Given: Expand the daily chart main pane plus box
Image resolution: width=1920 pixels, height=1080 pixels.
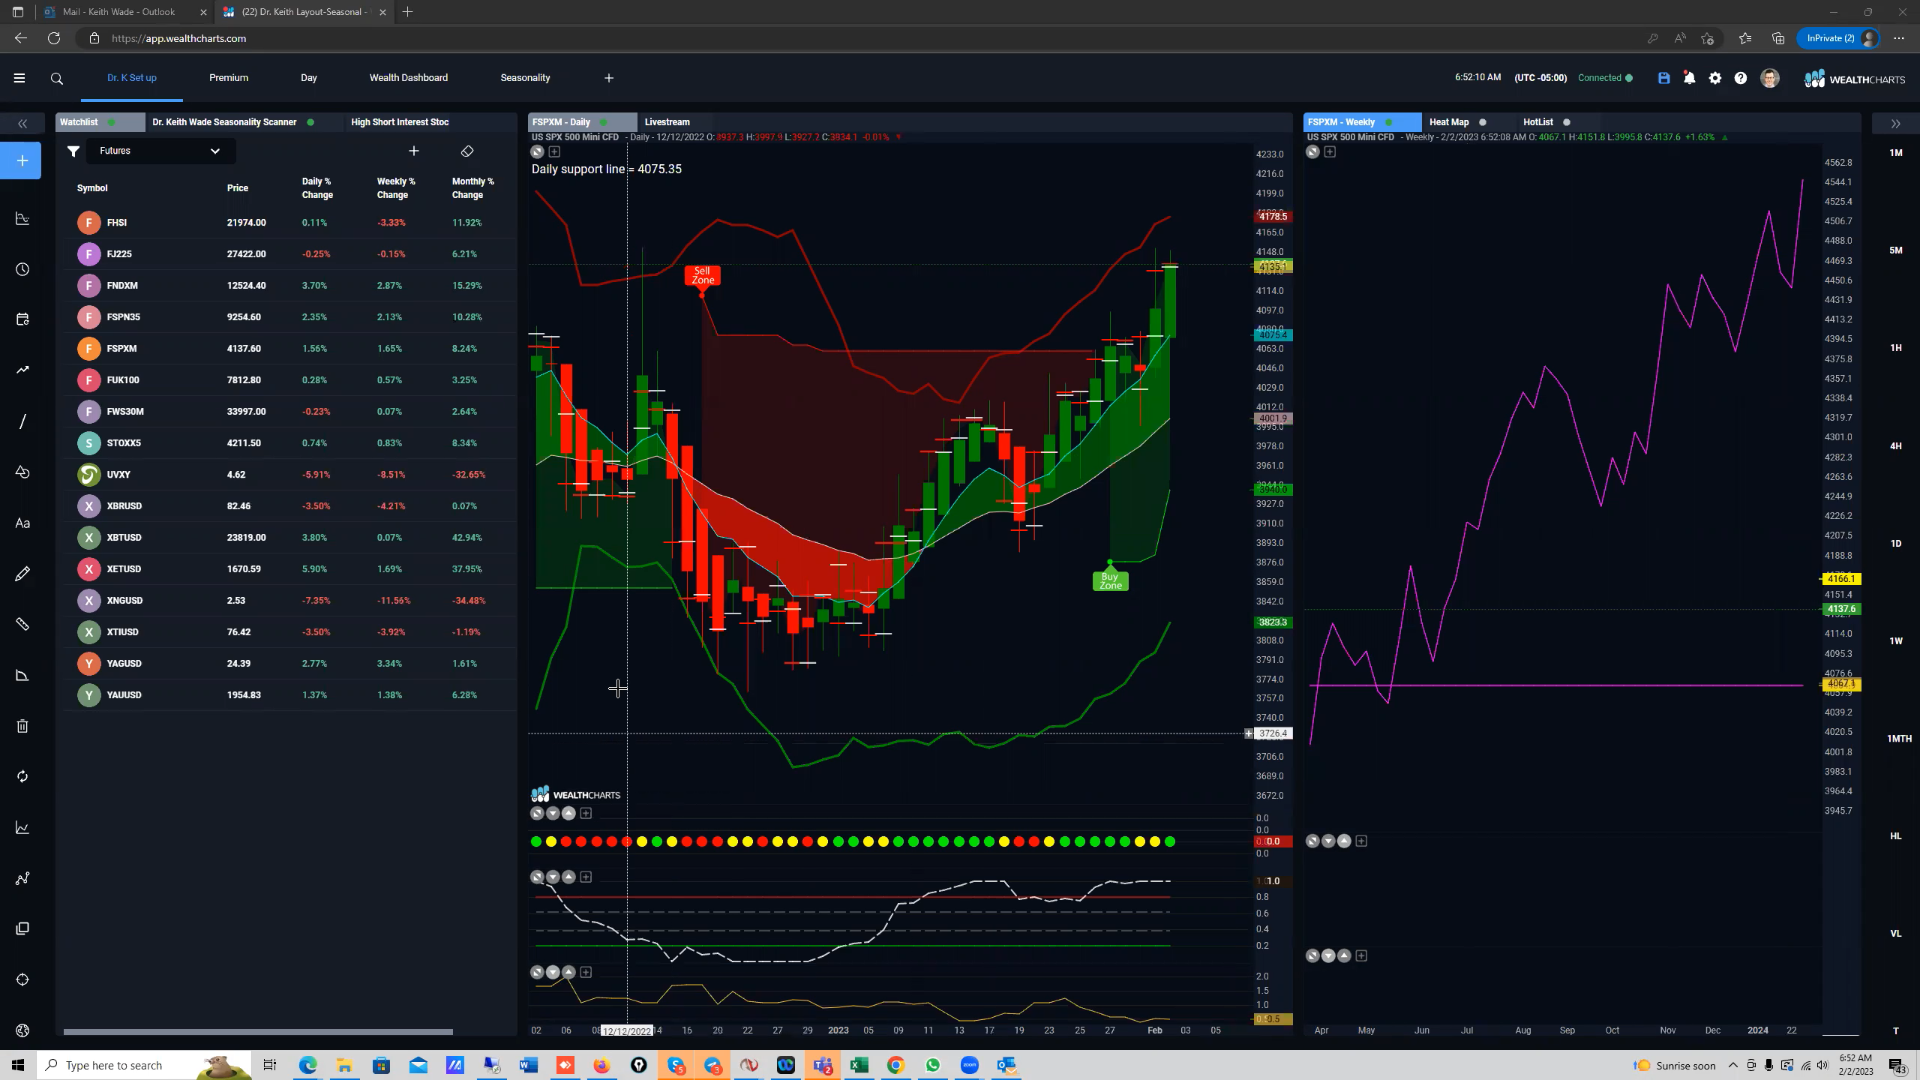Looking at the screenshot, I should tap(554, 152).
